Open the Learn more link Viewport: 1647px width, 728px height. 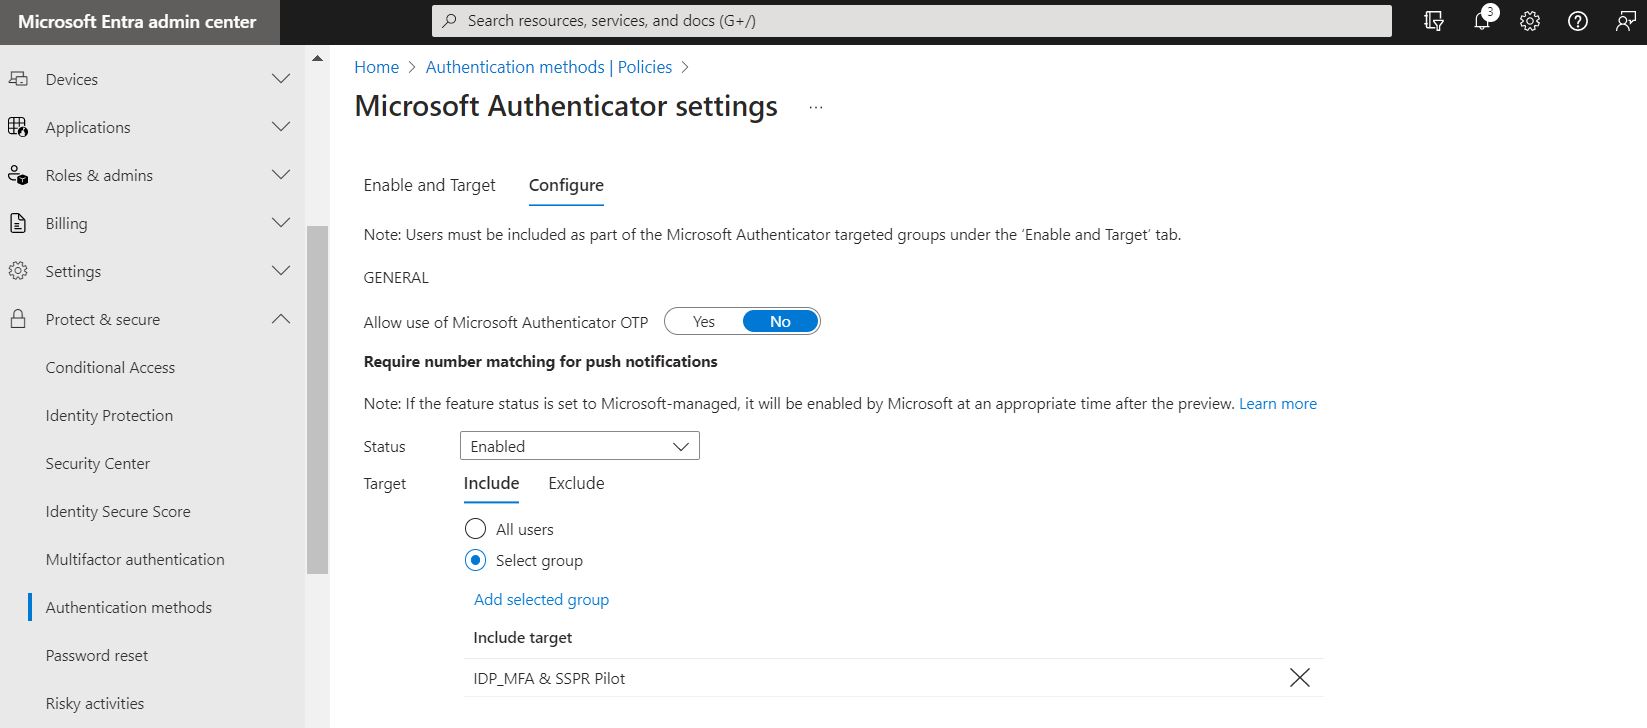pyautogui.click(x=1278, y=404)
